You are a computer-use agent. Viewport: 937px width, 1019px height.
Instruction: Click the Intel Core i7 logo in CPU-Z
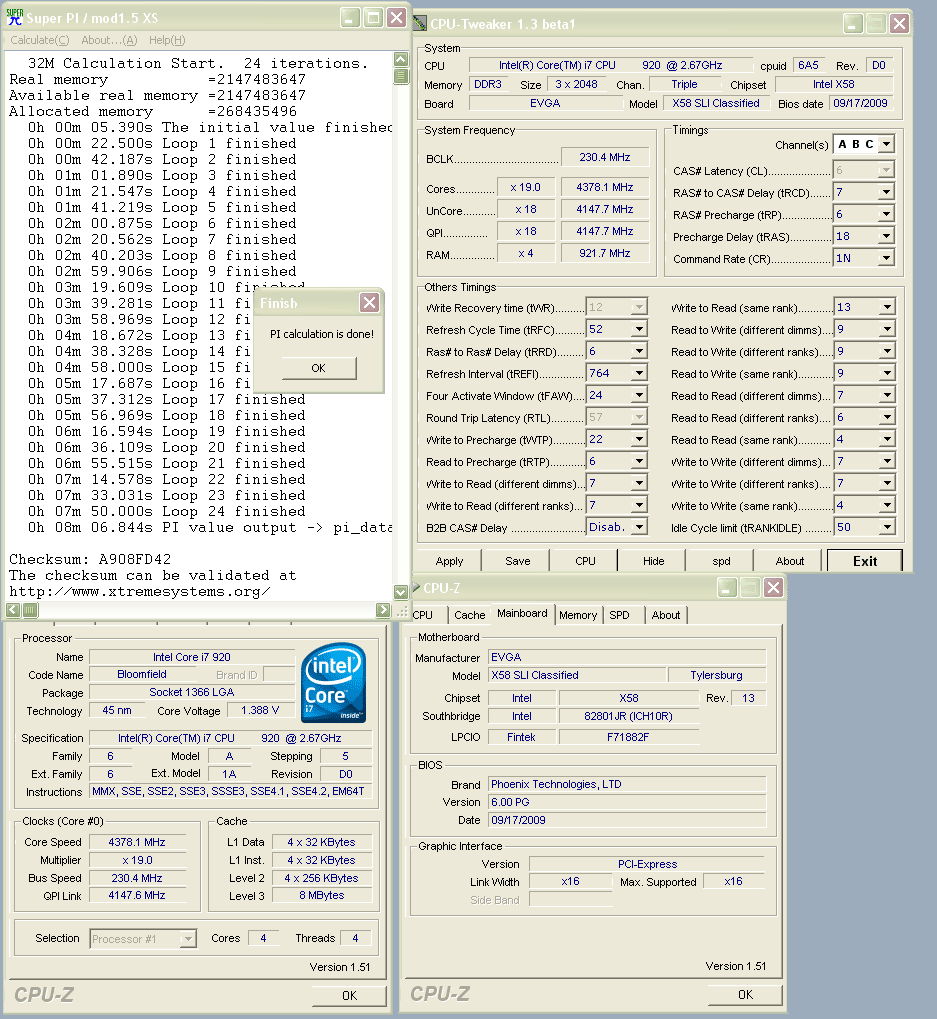click(x=334, y=683)
